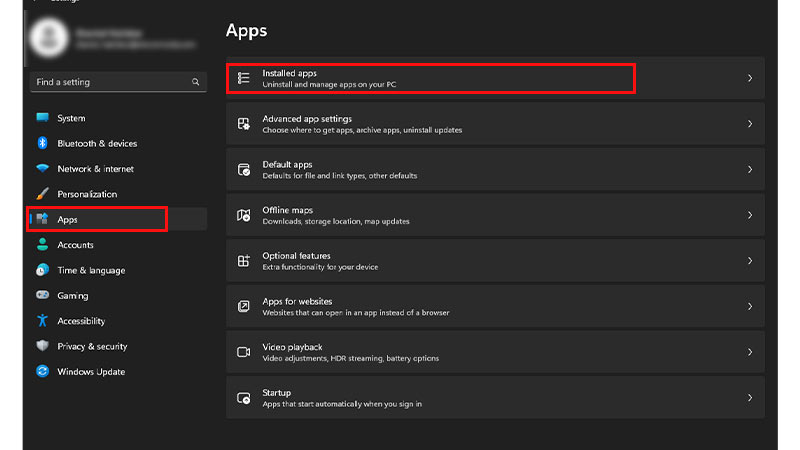This screenshot has width=800, height=450.
Task: Click 'Extra functionality for your device' text
Action: click(320, 267)
